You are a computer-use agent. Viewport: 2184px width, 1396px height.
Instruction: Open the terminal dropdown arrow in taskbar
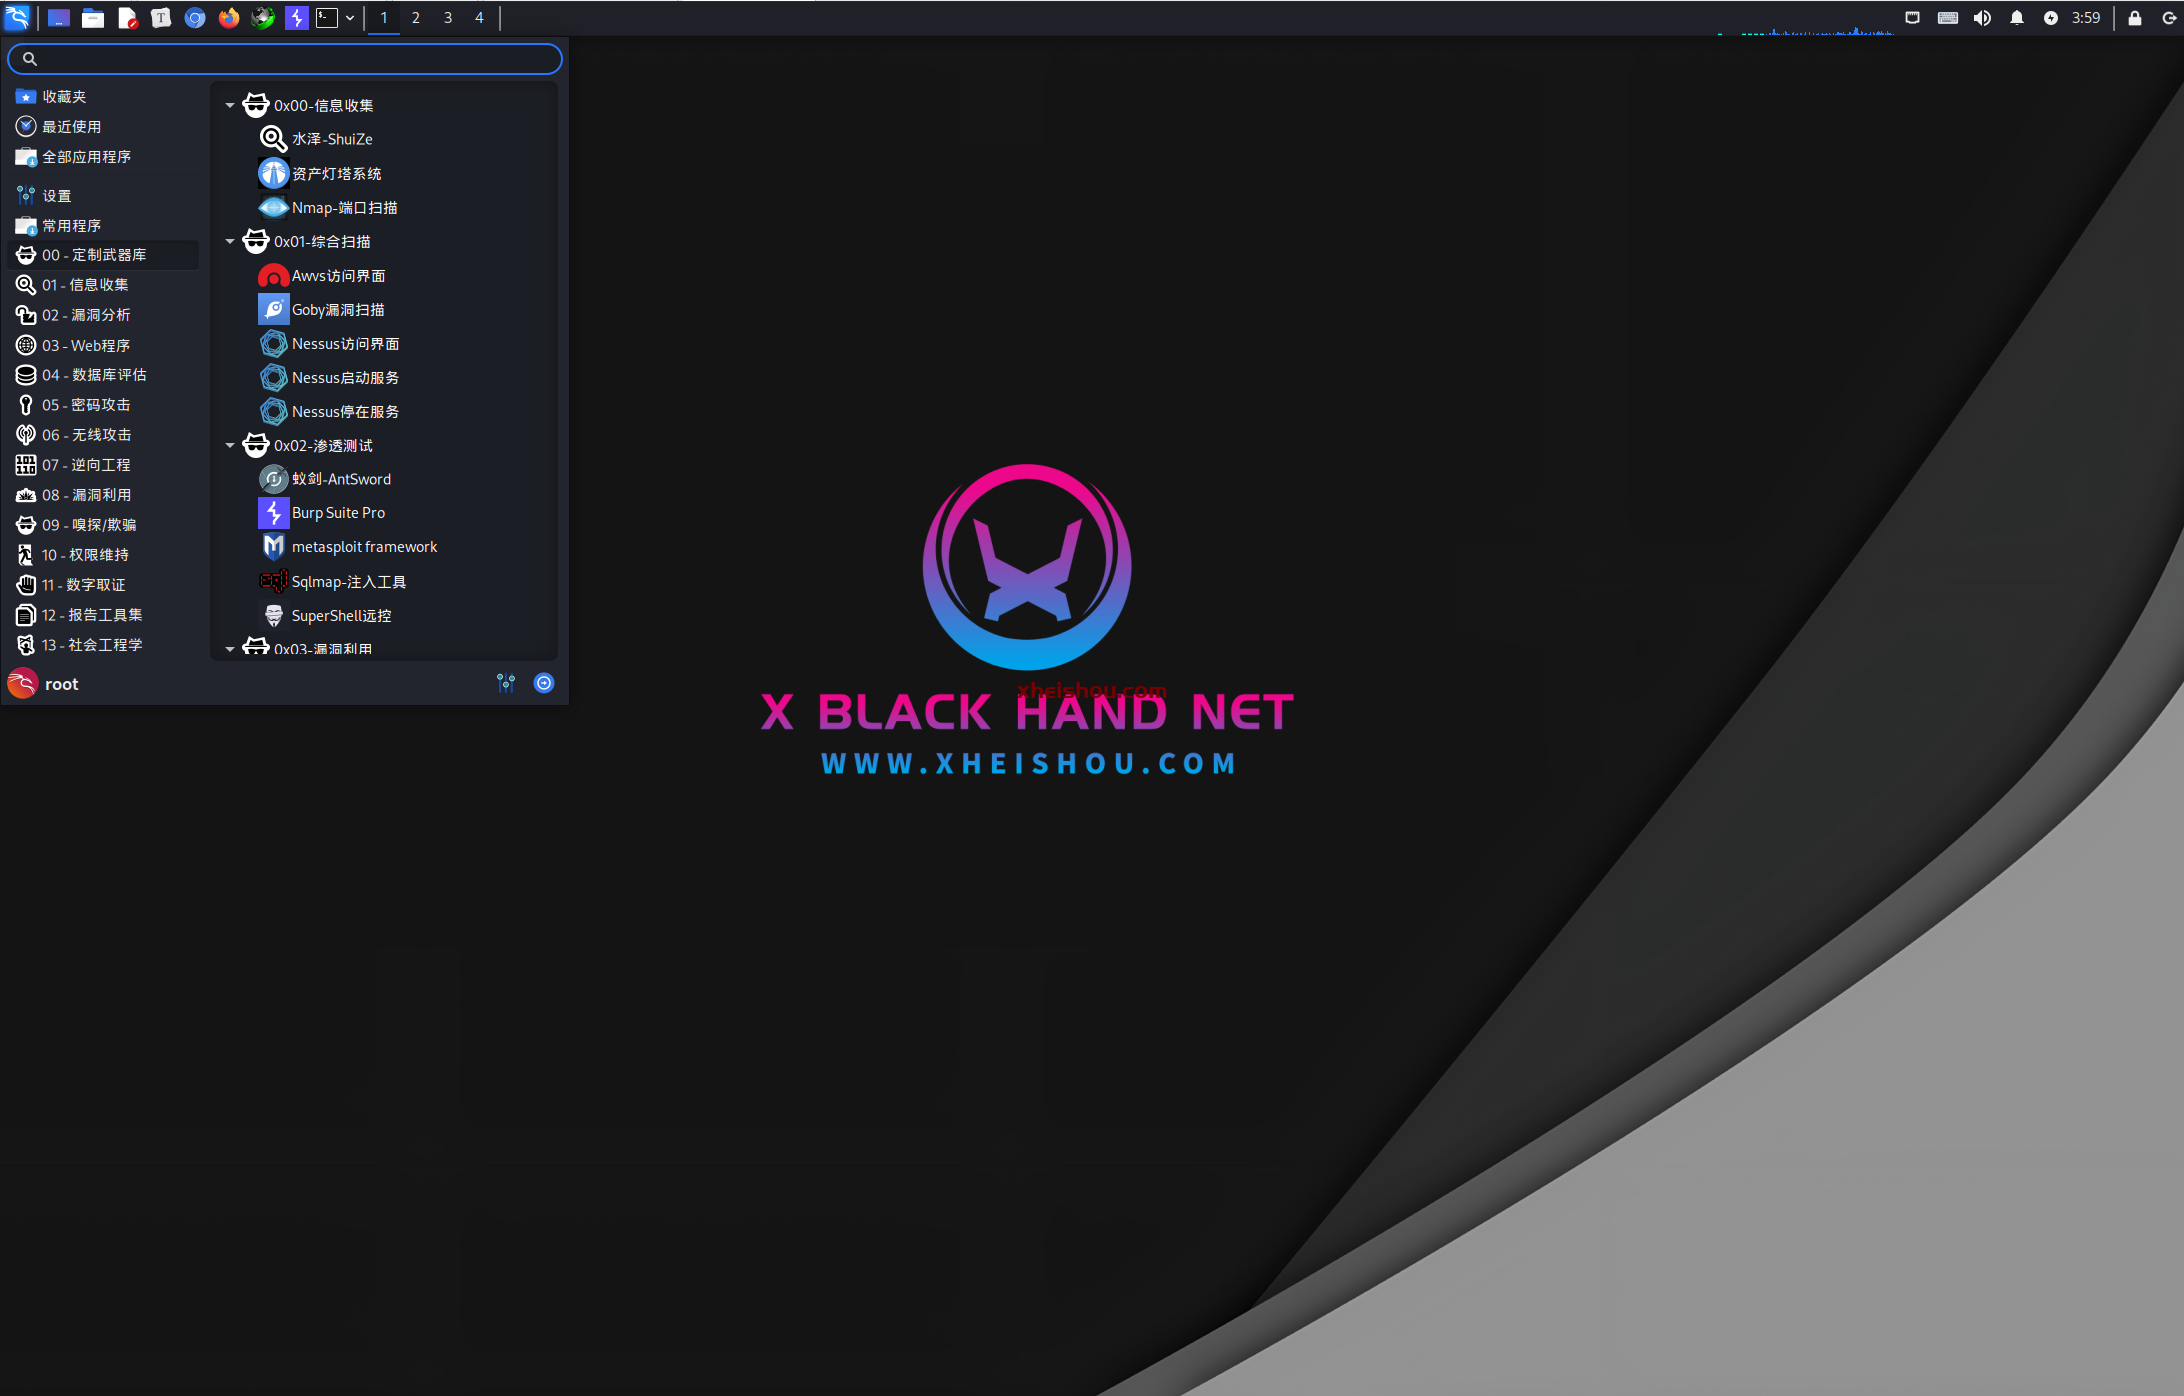(x=350, y=18)
